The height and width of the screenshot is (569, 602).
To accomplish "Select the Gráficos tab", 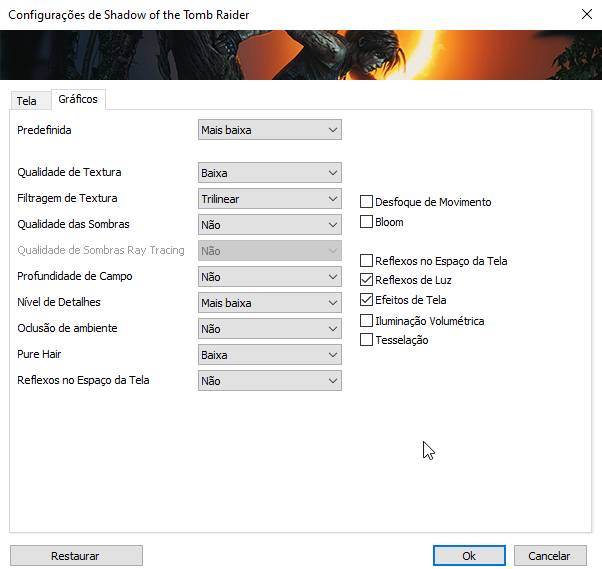I will point(78,99).
